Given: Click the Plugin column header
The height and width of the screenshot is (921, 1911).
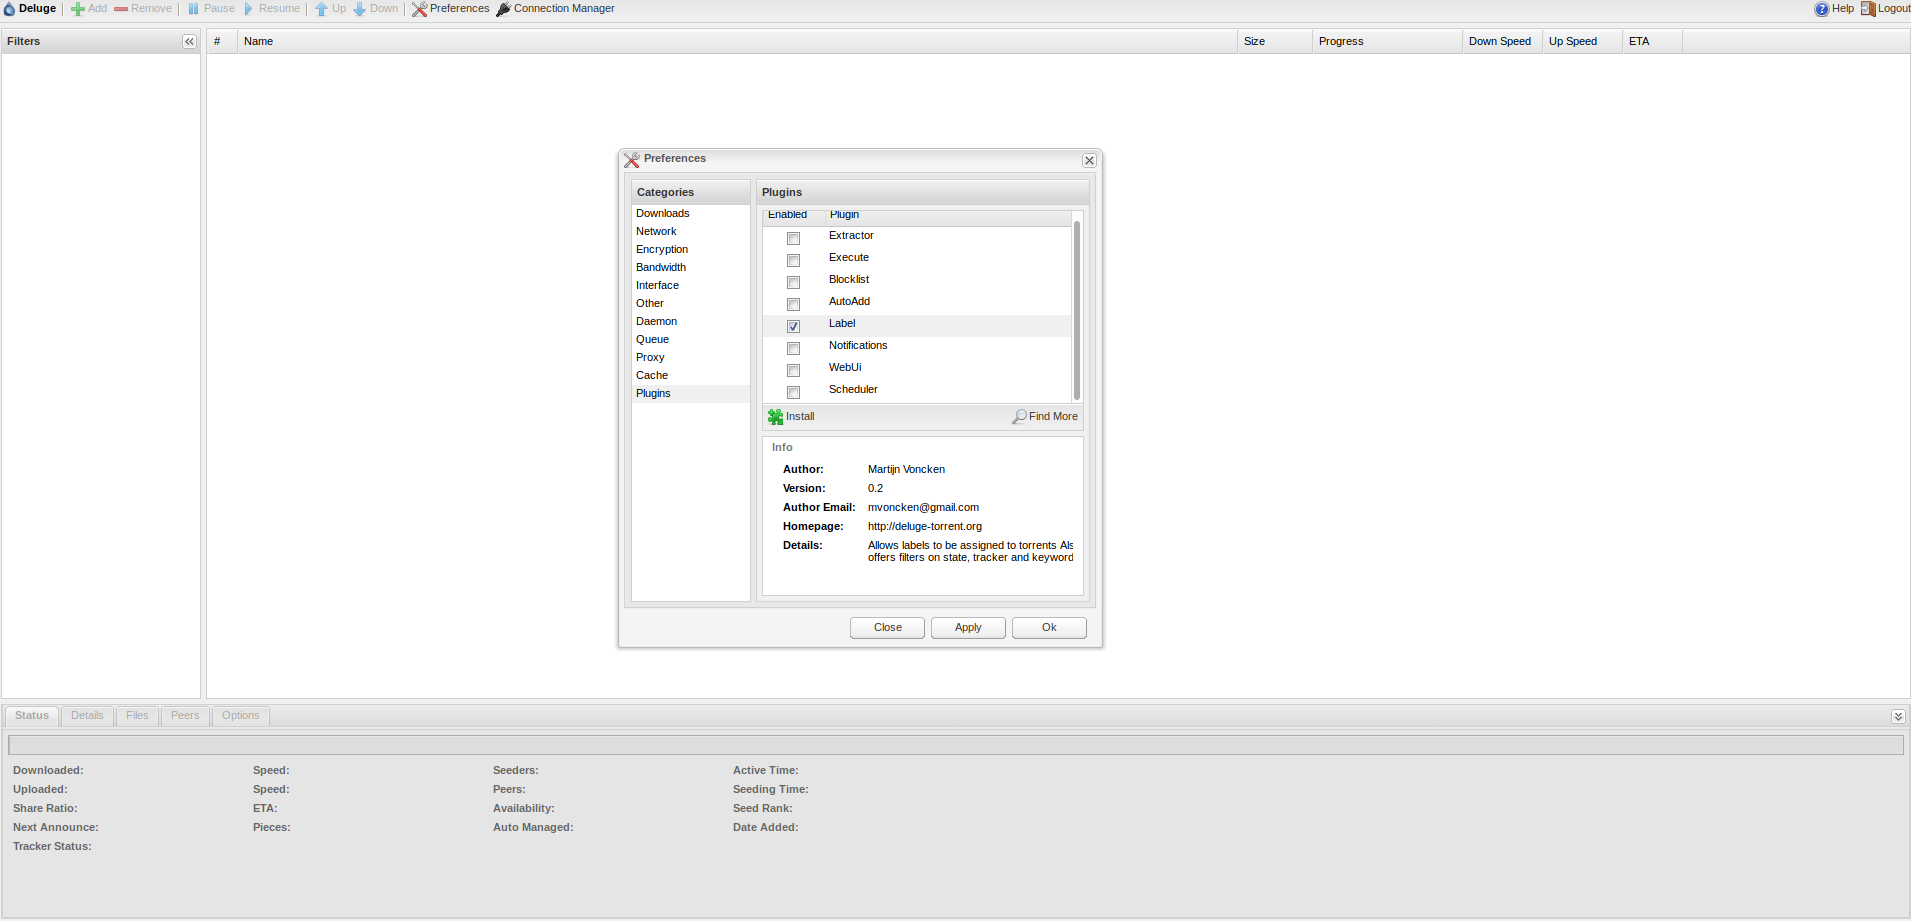Looking at the screenshot, I should point(948,216).
